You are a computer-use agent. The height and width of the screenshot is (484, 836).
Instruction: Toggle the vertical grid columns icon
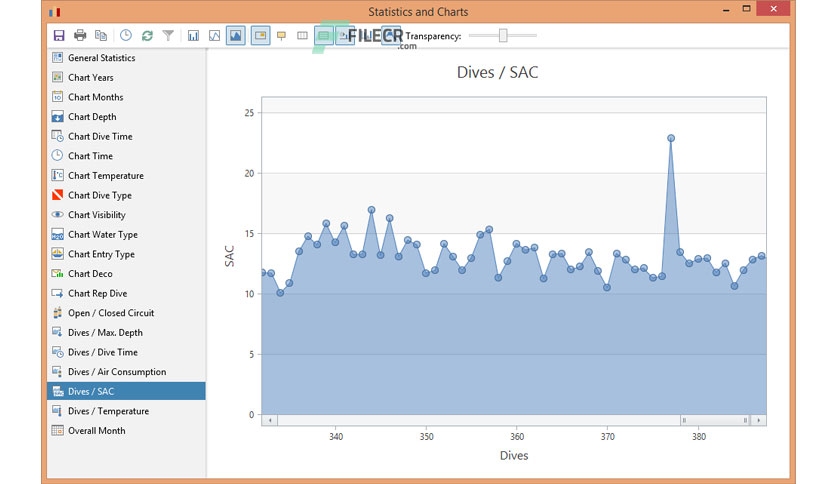(302, 36)
